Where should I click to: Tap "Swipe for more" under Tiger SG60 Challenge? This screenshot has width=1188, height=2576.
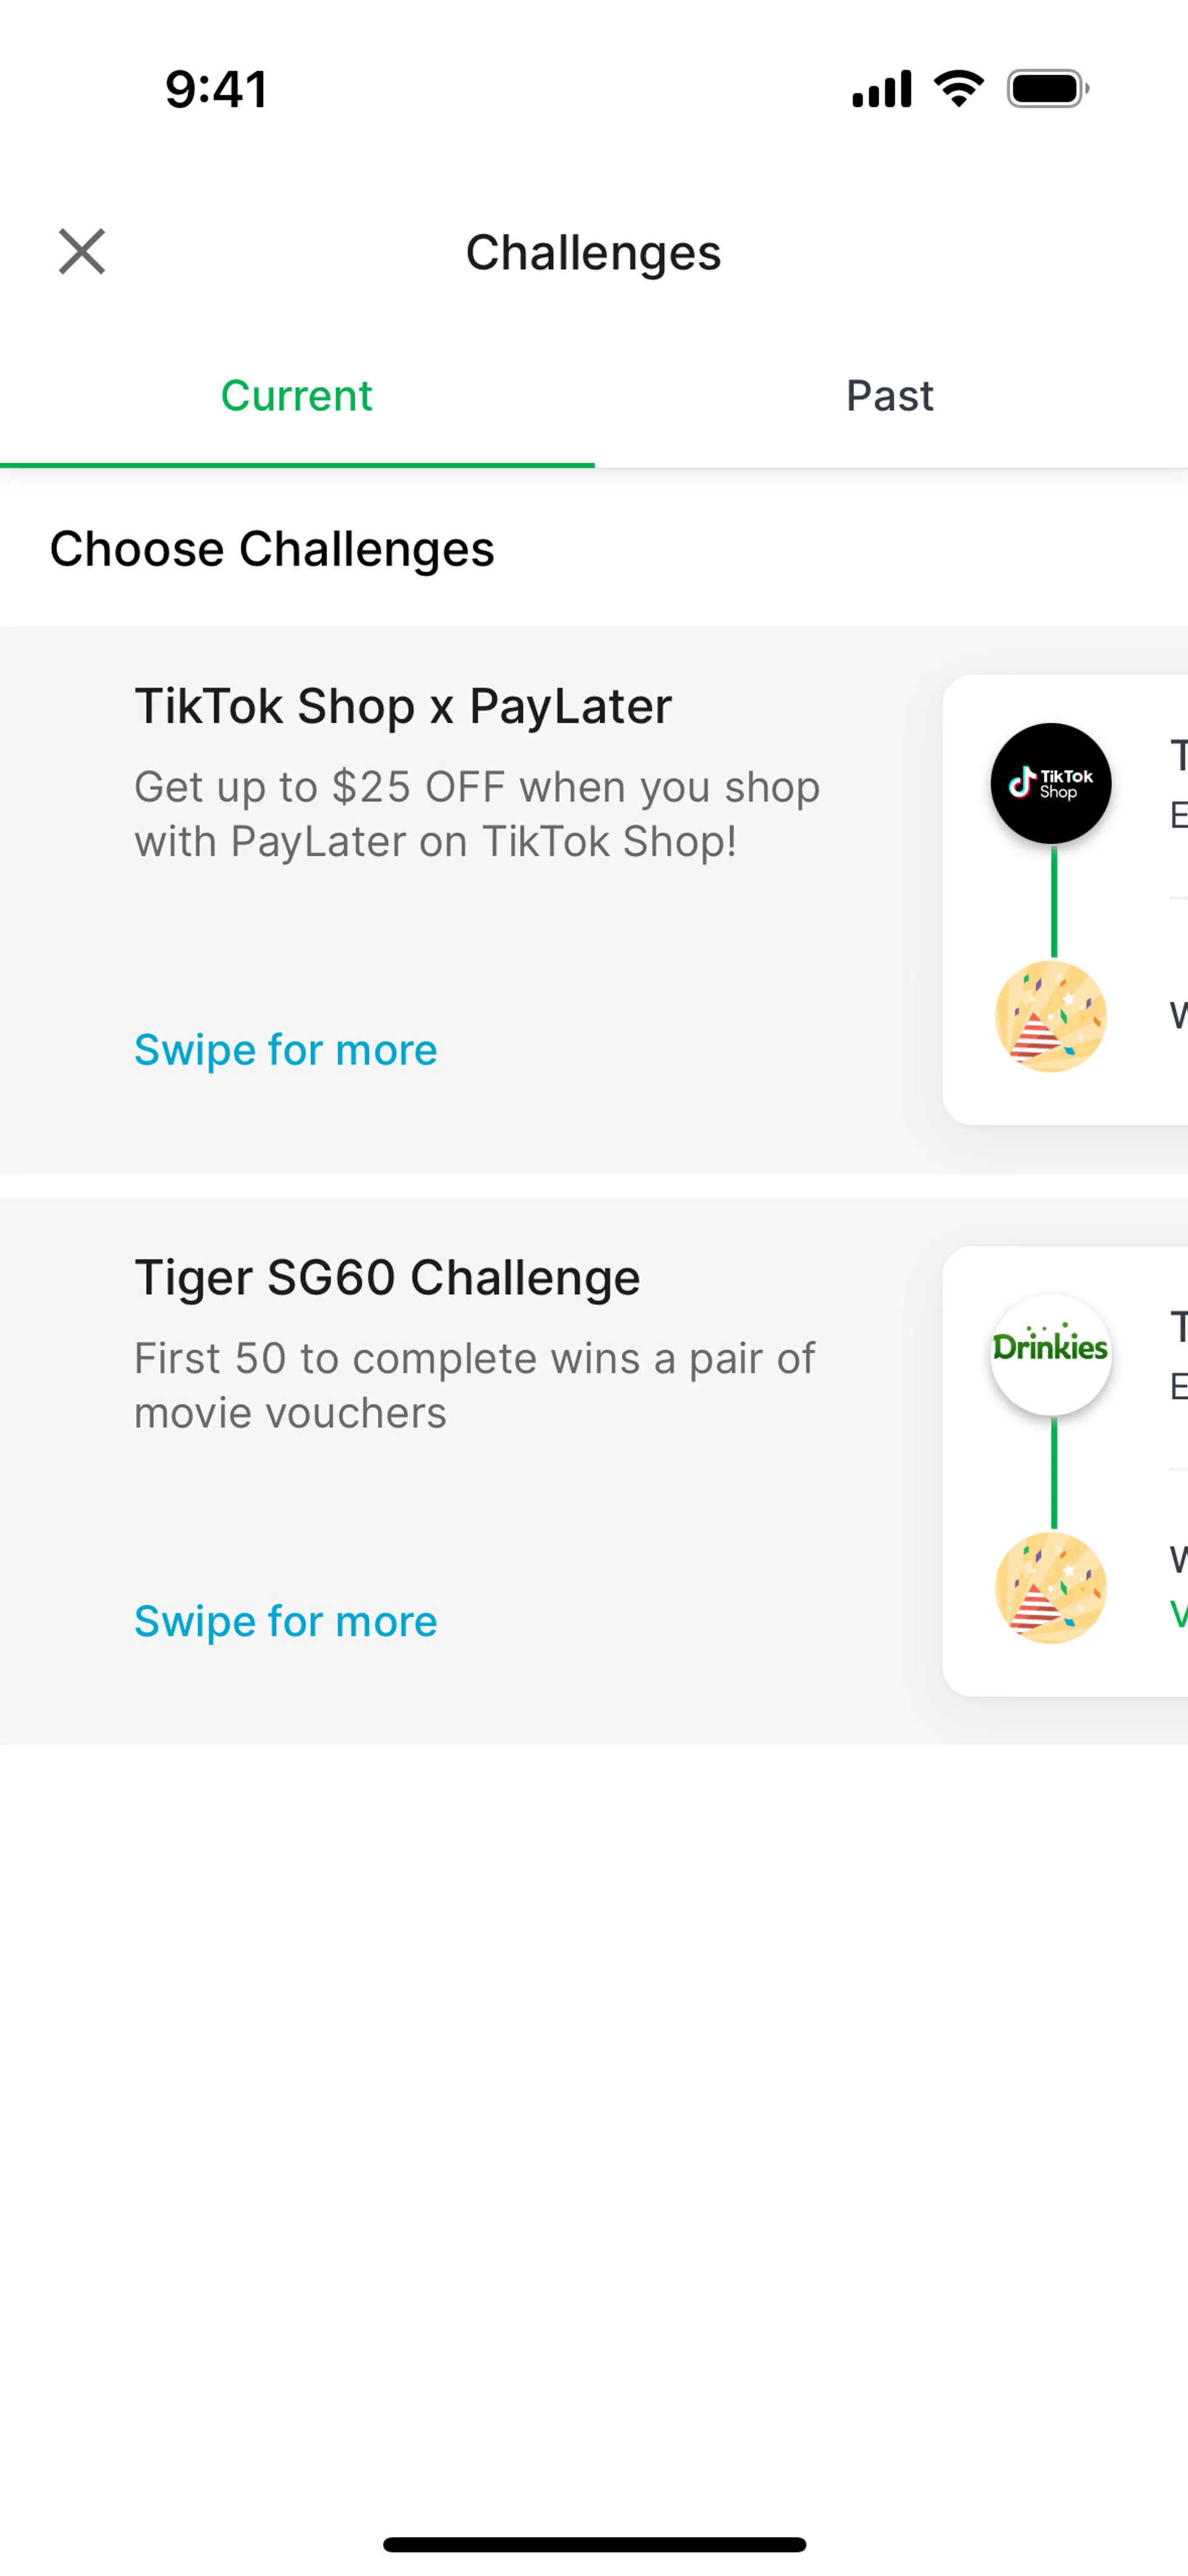(x=286, y=1621)
